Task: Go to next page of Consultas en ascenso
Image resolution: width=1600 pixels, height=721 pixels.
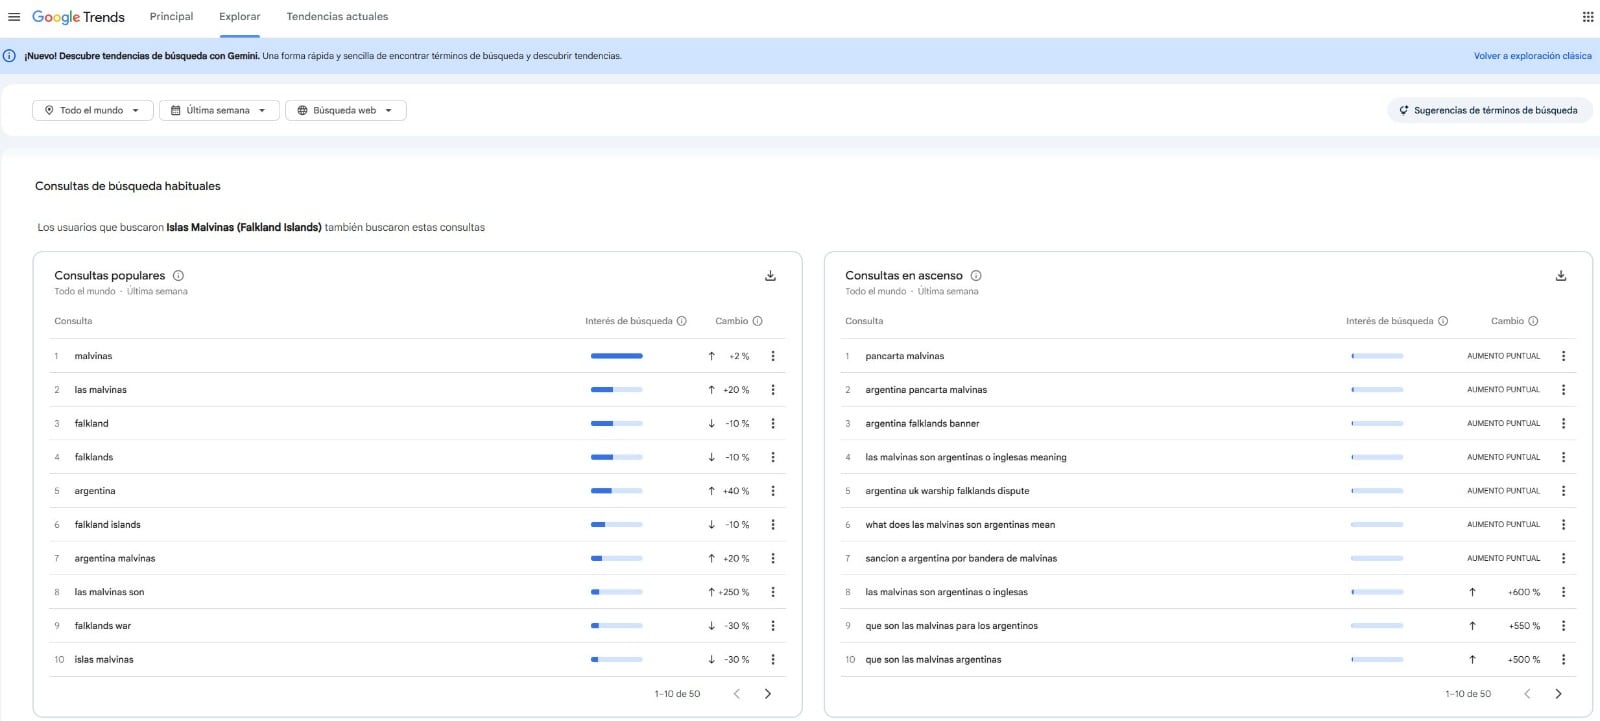Action: [1558, 694]
